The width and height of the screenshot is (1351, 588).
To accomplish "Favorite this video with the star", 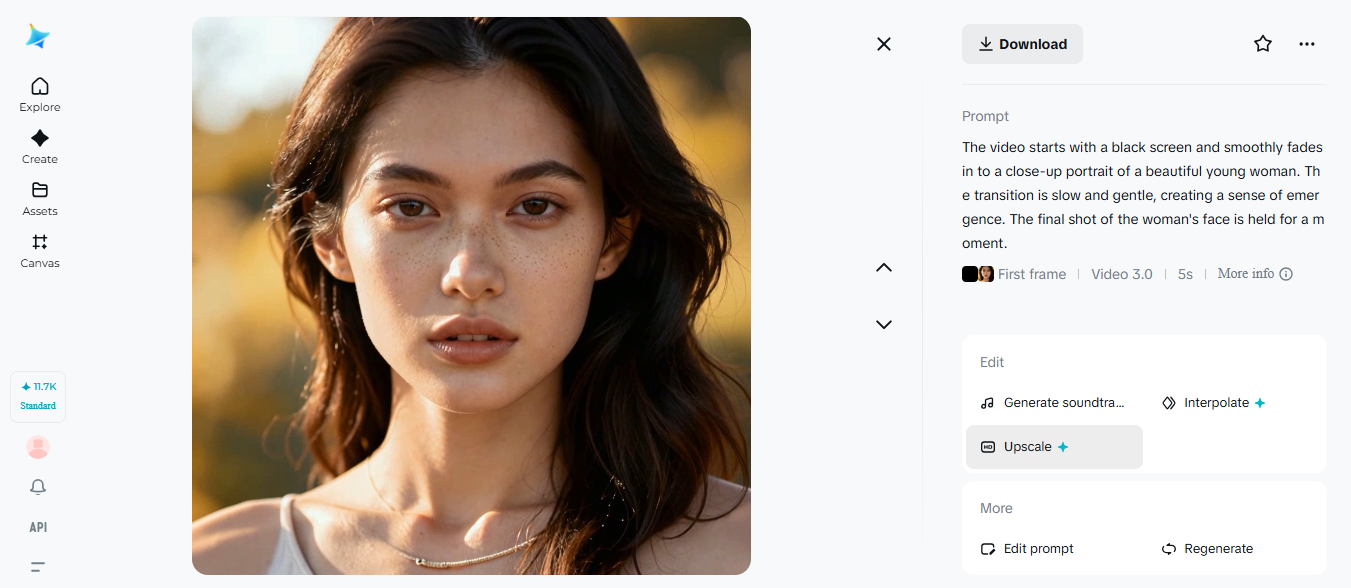I will [x=1263, y=44].
